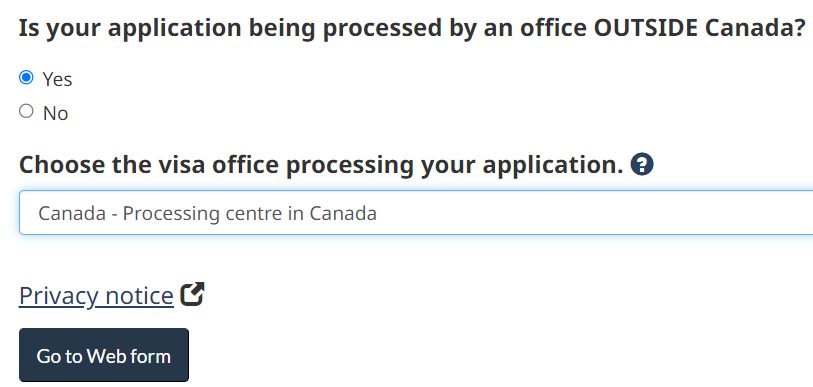Open the Privacy notice link
Image resolution: width=813 pixels, height=387 pixels.
coord(96,296)
